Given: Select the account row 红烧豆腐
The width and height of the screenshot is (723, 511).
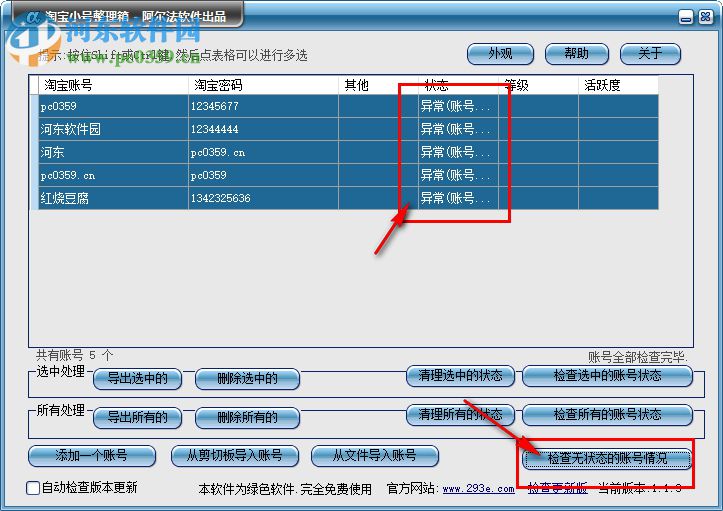Looking at the screenshot, I should click(x=348, y=198).
